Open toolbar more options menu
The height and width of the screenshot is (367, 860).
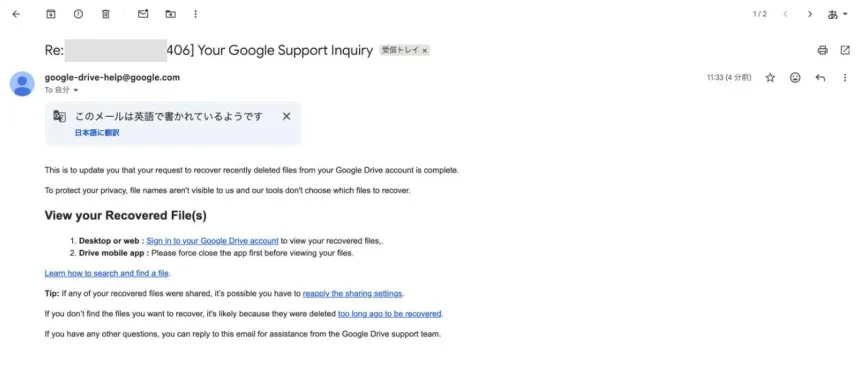tap(196, 14)
